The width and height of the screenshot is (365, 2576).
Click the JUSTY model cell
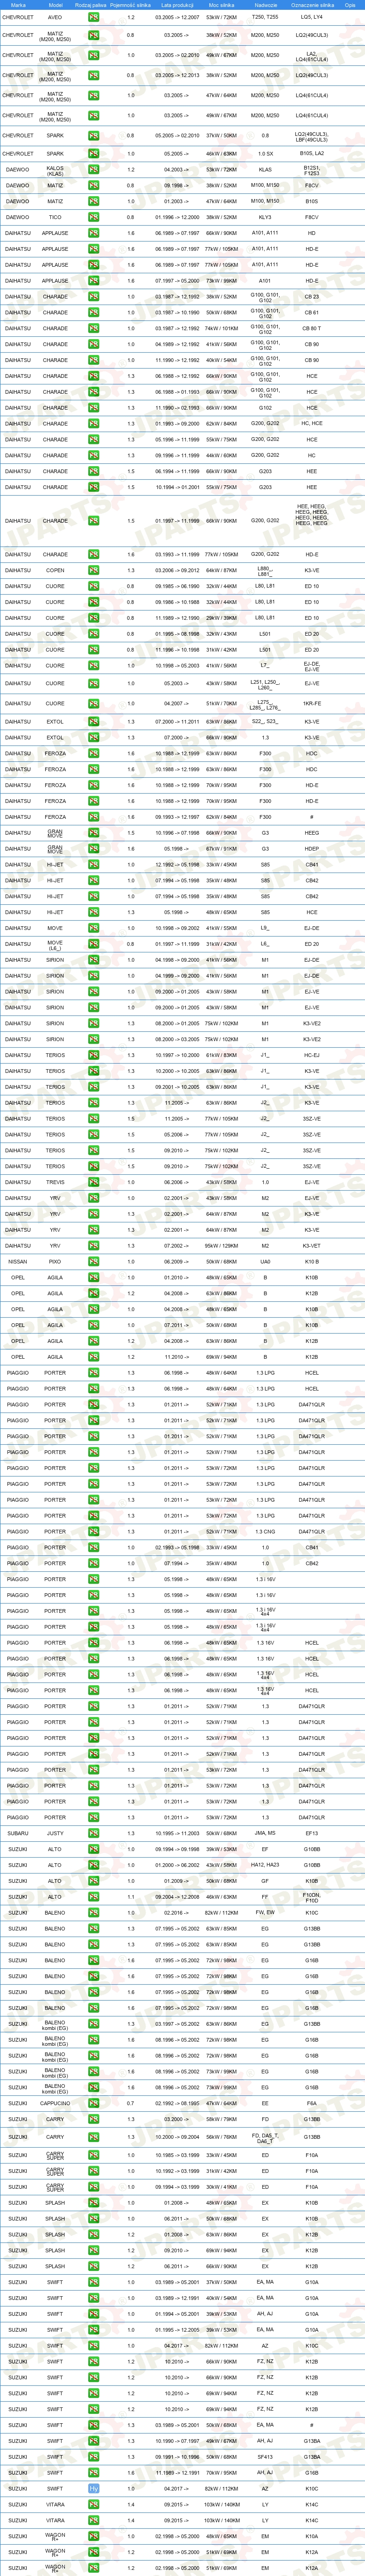(55, 1833)
